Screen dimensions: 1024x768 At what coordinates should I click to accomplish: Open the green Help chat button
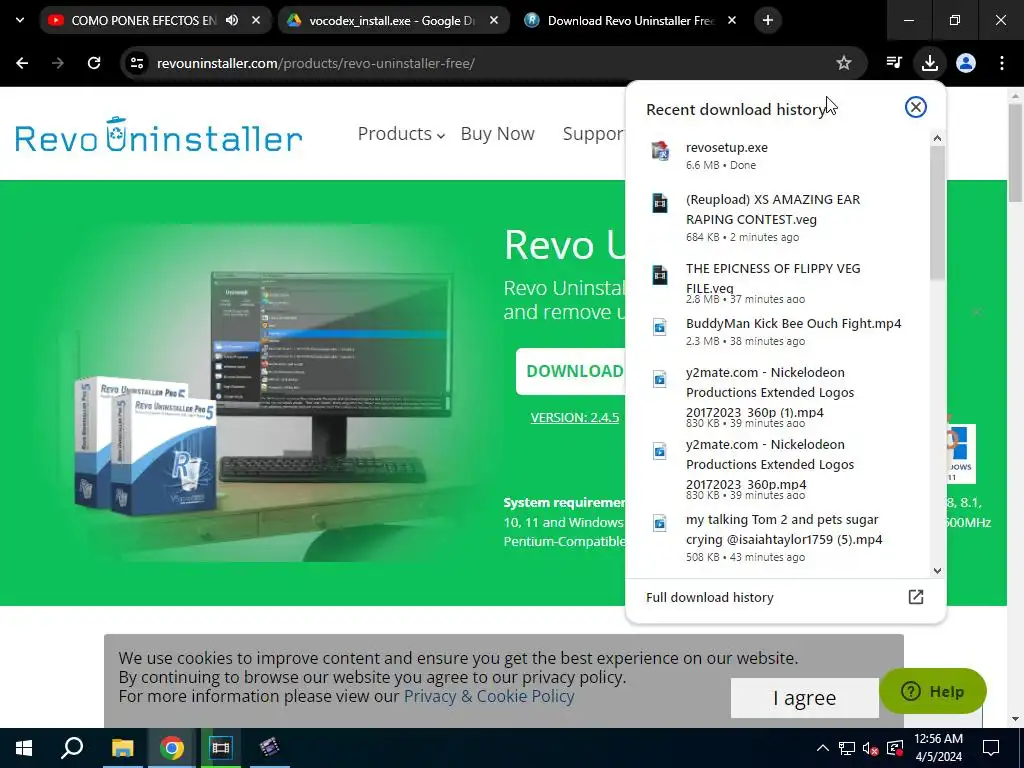pos(932,691)
